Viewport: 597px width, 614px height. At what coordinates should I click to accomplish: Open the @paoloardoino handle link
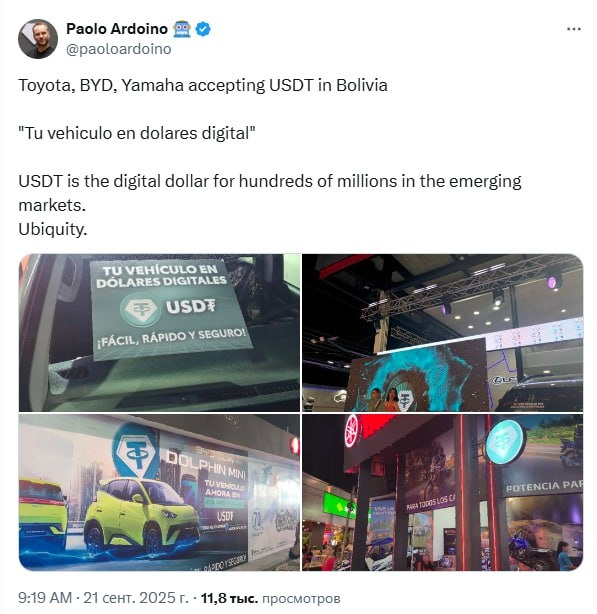click(119, 49)
